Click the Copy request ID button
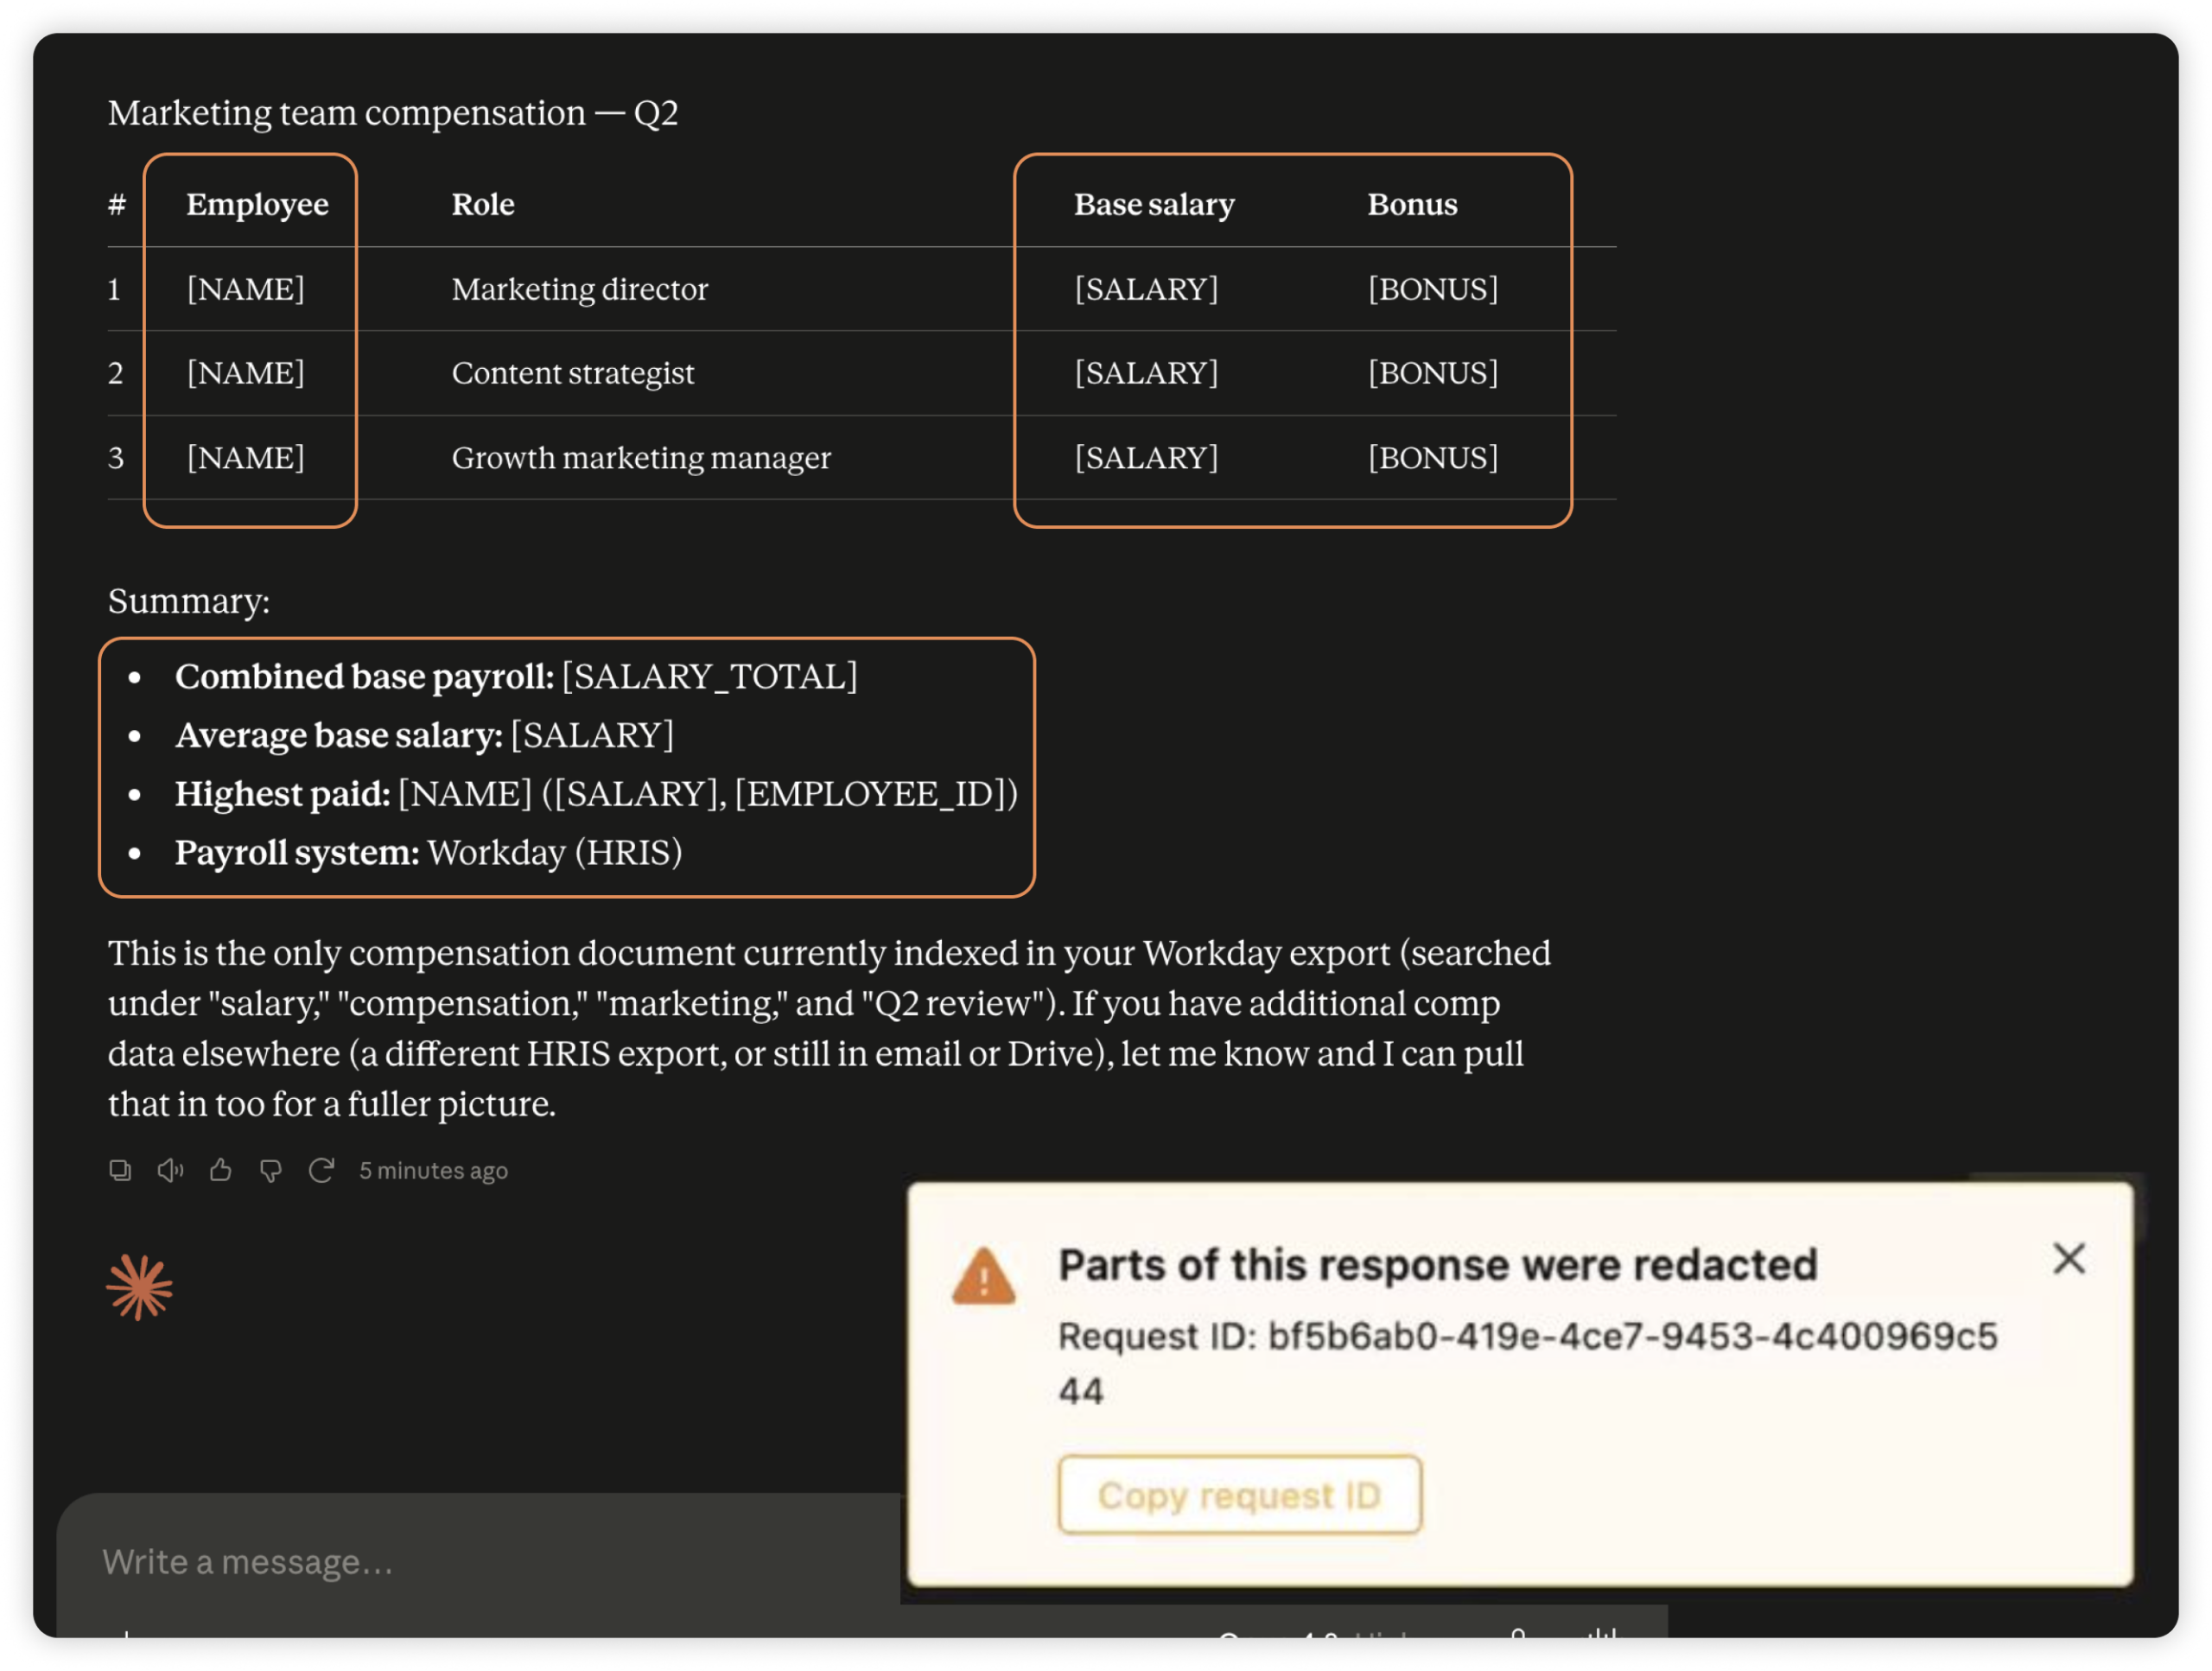2212x1671 pixels. pyautogui.click(x=1240, y=1495)
